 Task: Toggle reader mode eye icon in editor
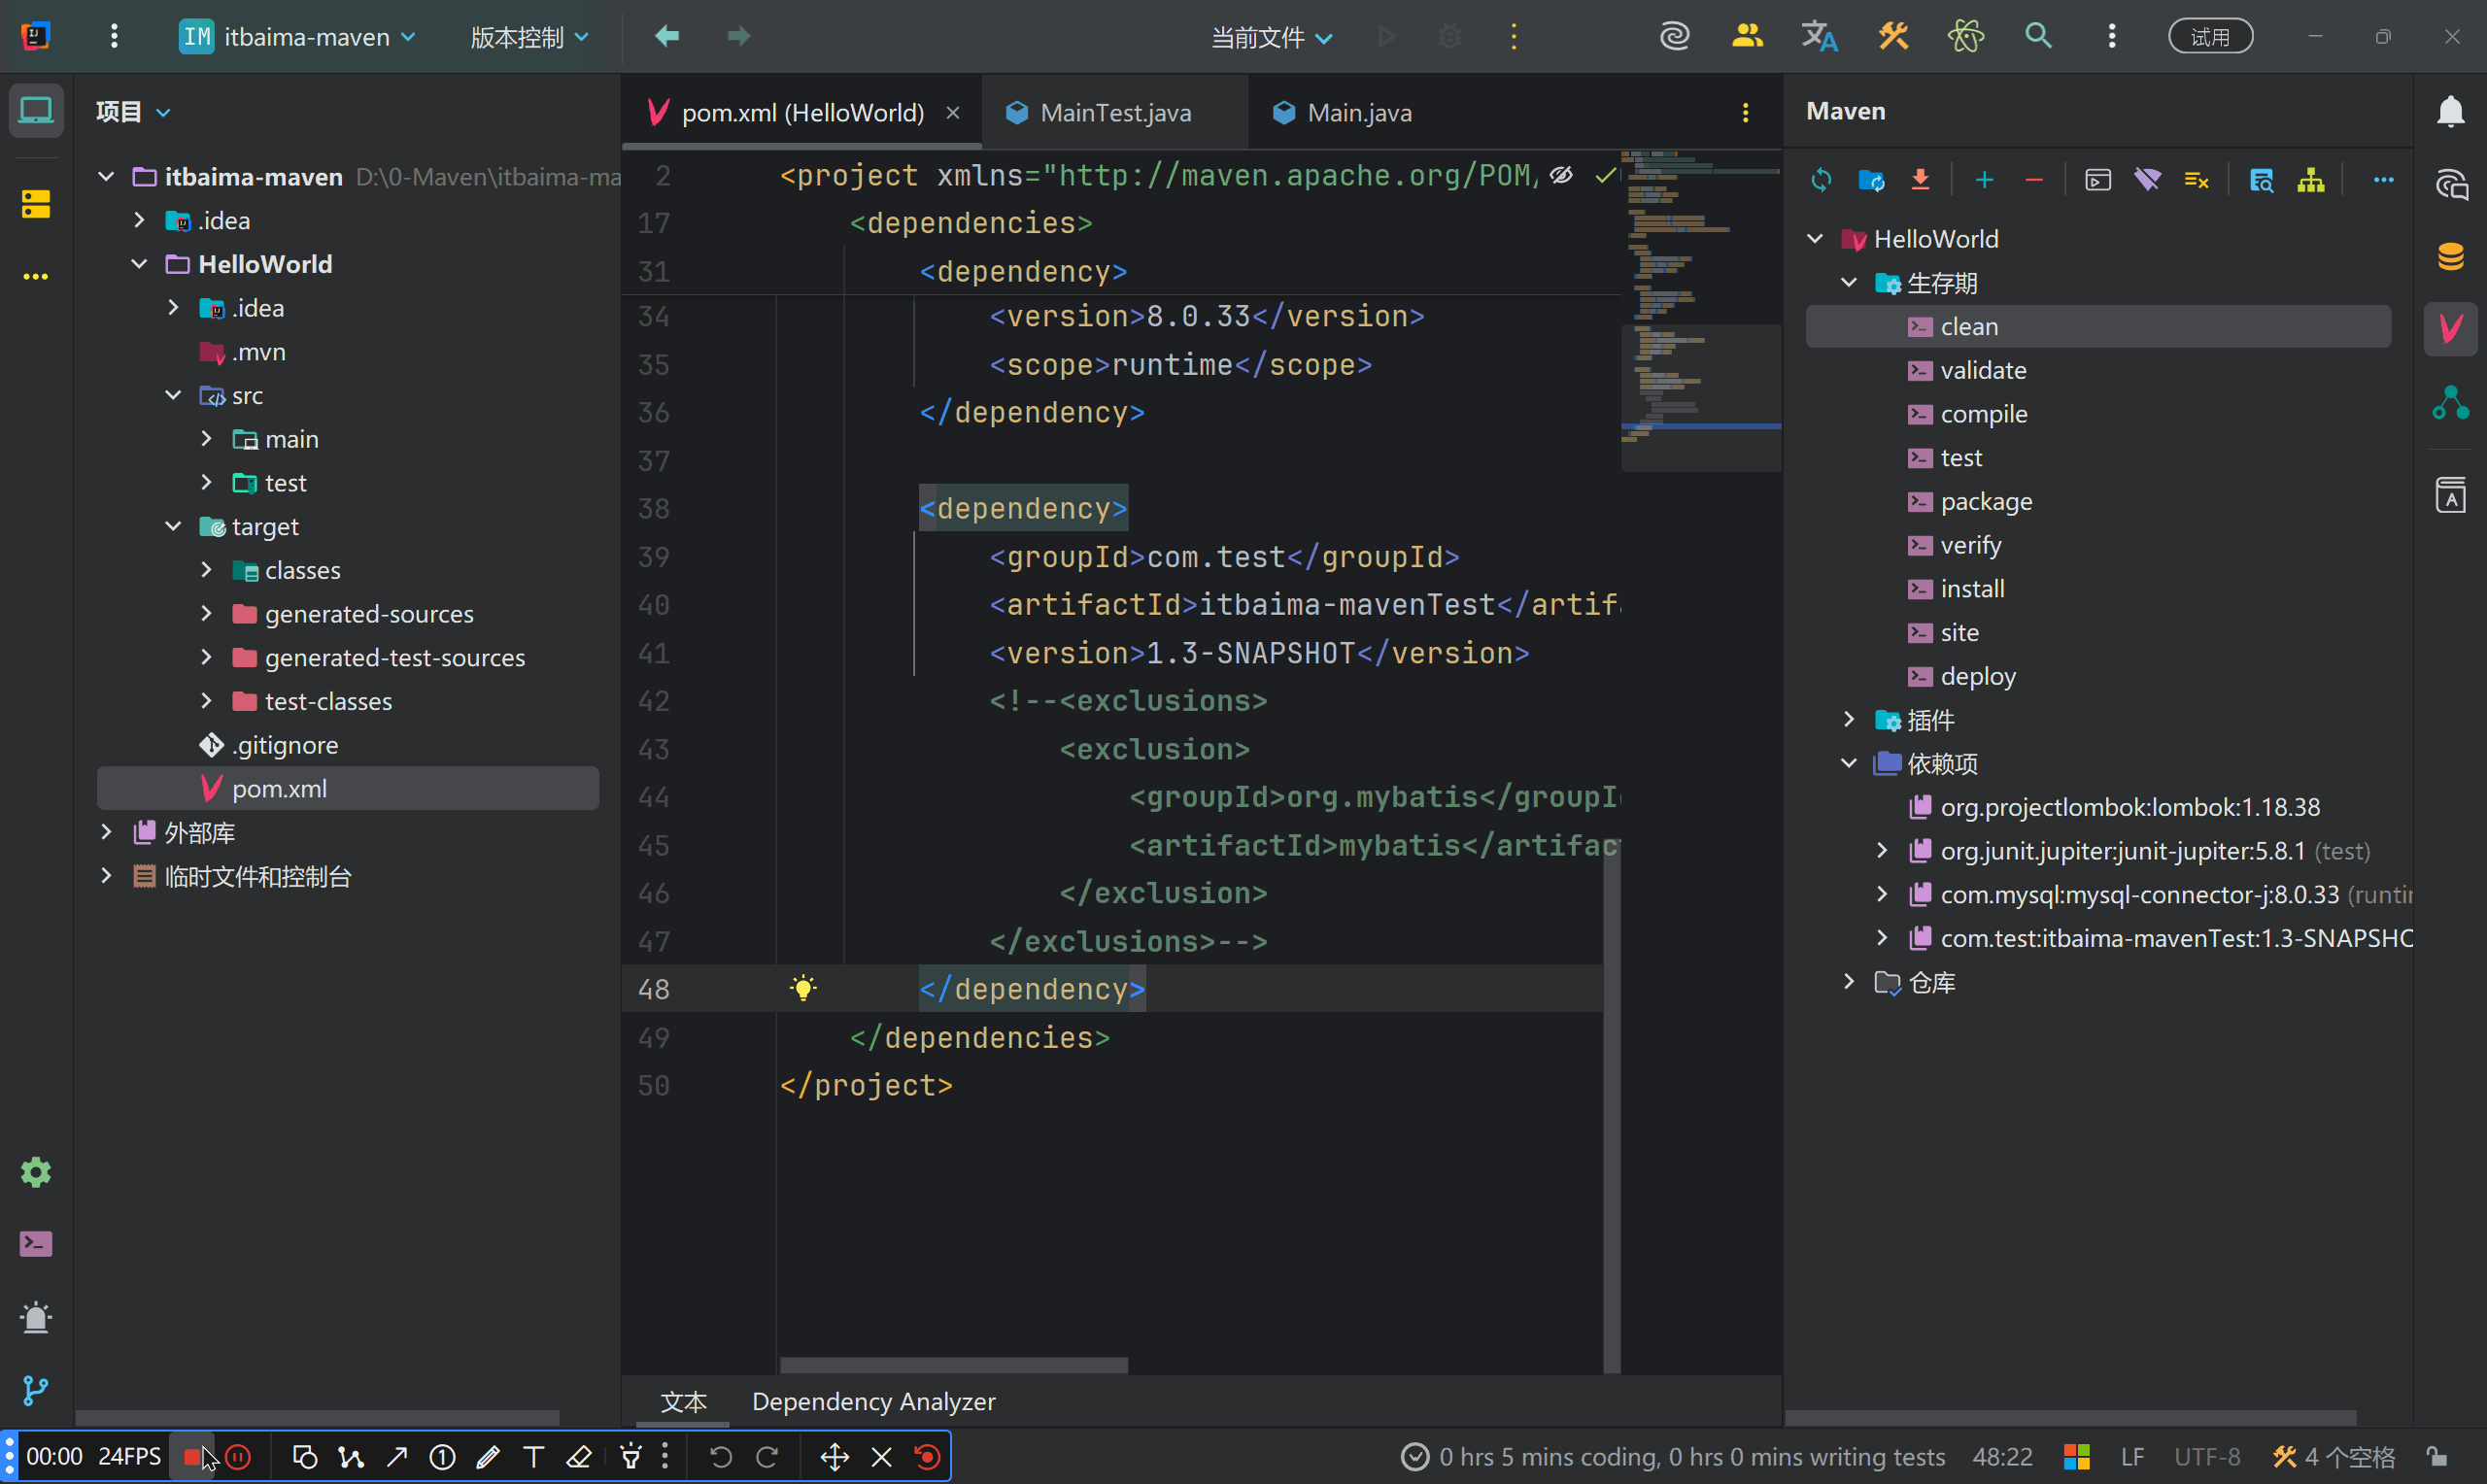click(x=1561, y=176)
